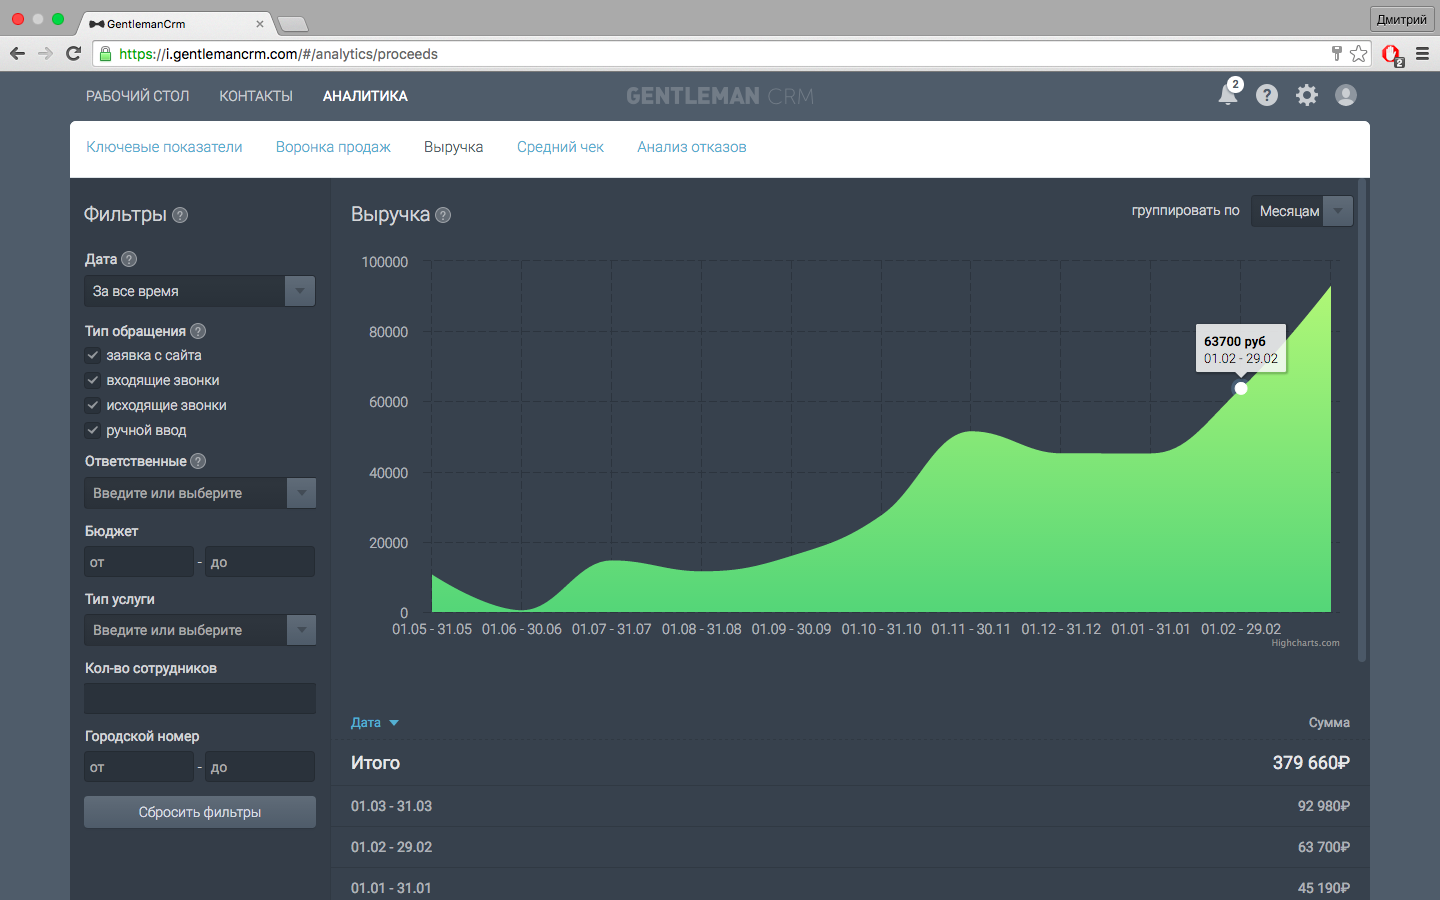Screen dimensions: 1440x900
Task: Disable the ручной ввод checkbox
Action: pos(93,430)
